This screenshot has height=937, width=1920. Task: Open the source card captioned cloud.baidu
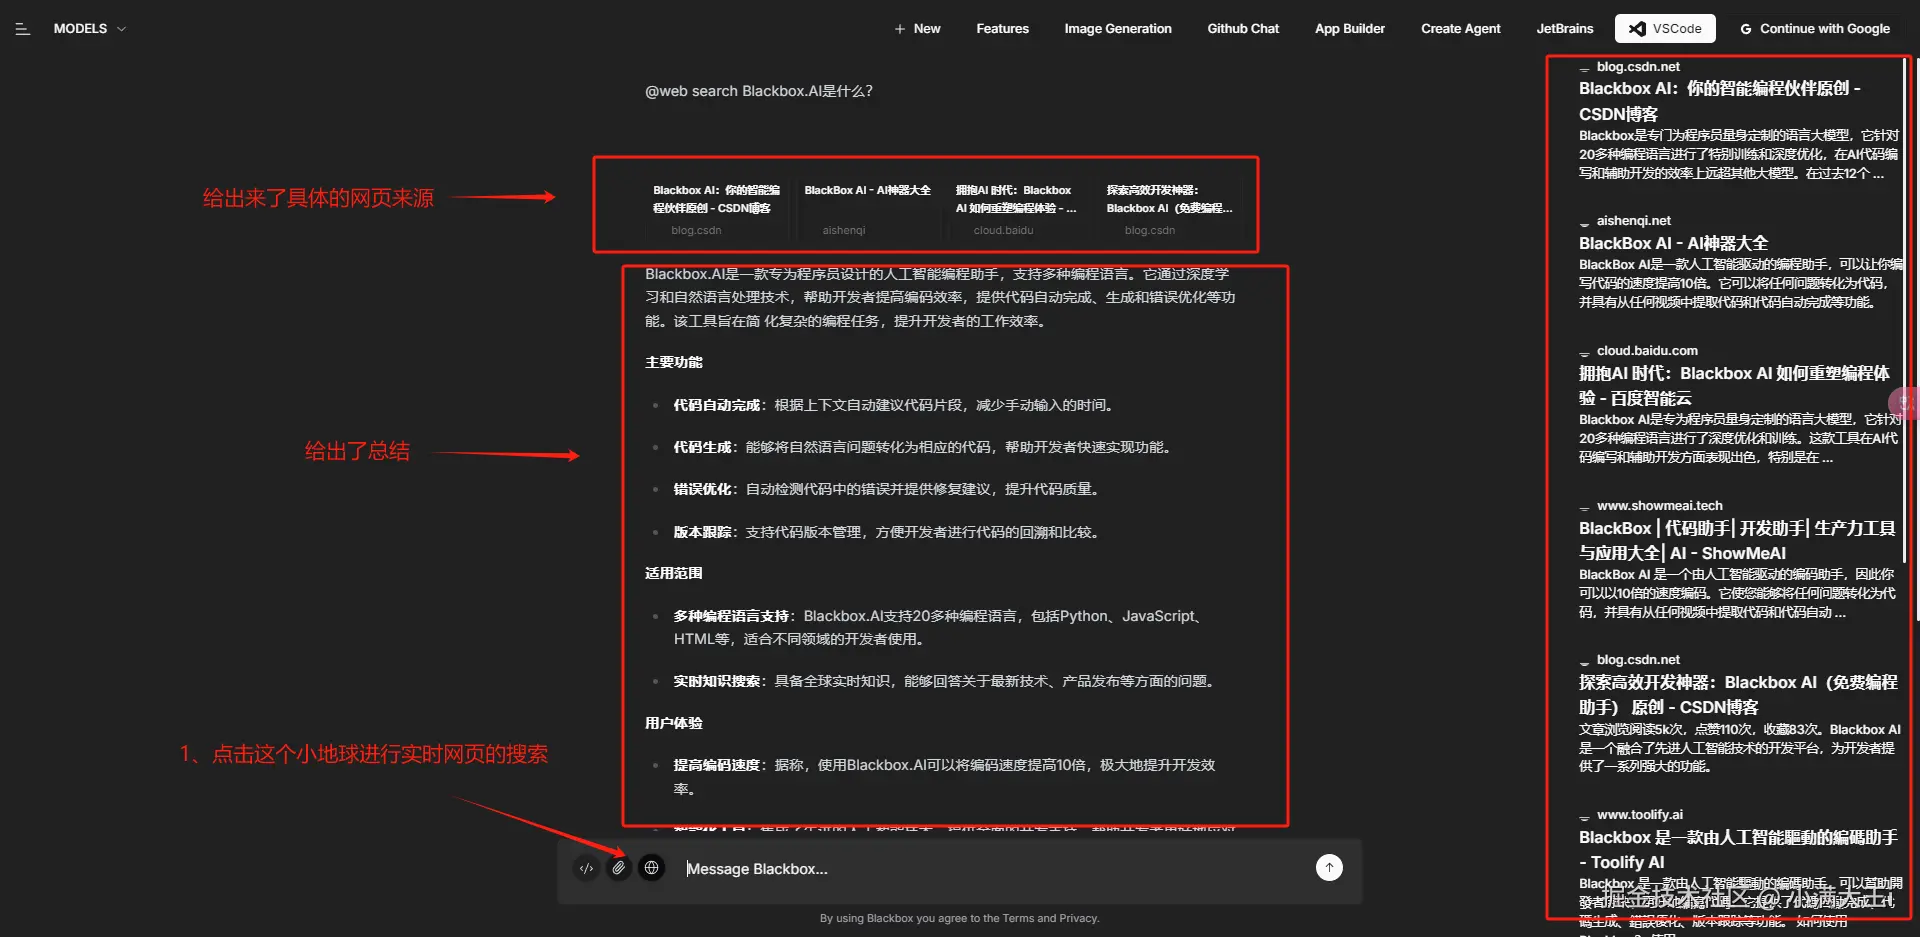pyautogui.click(x=1018, y=208)
